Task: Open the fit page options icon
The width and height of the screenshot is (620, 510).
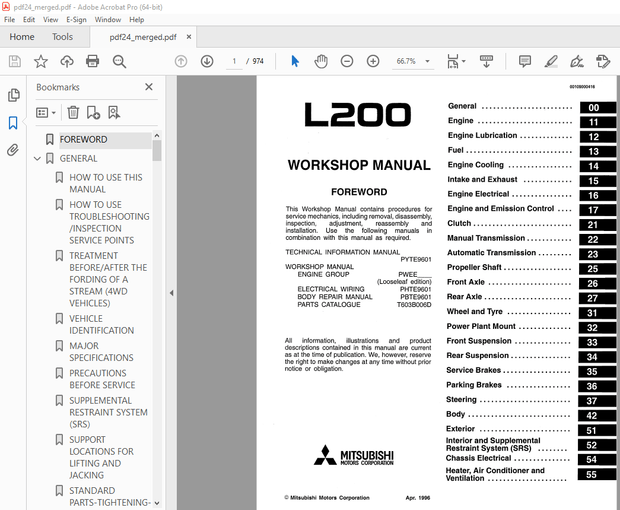Action: pos(456,61)
